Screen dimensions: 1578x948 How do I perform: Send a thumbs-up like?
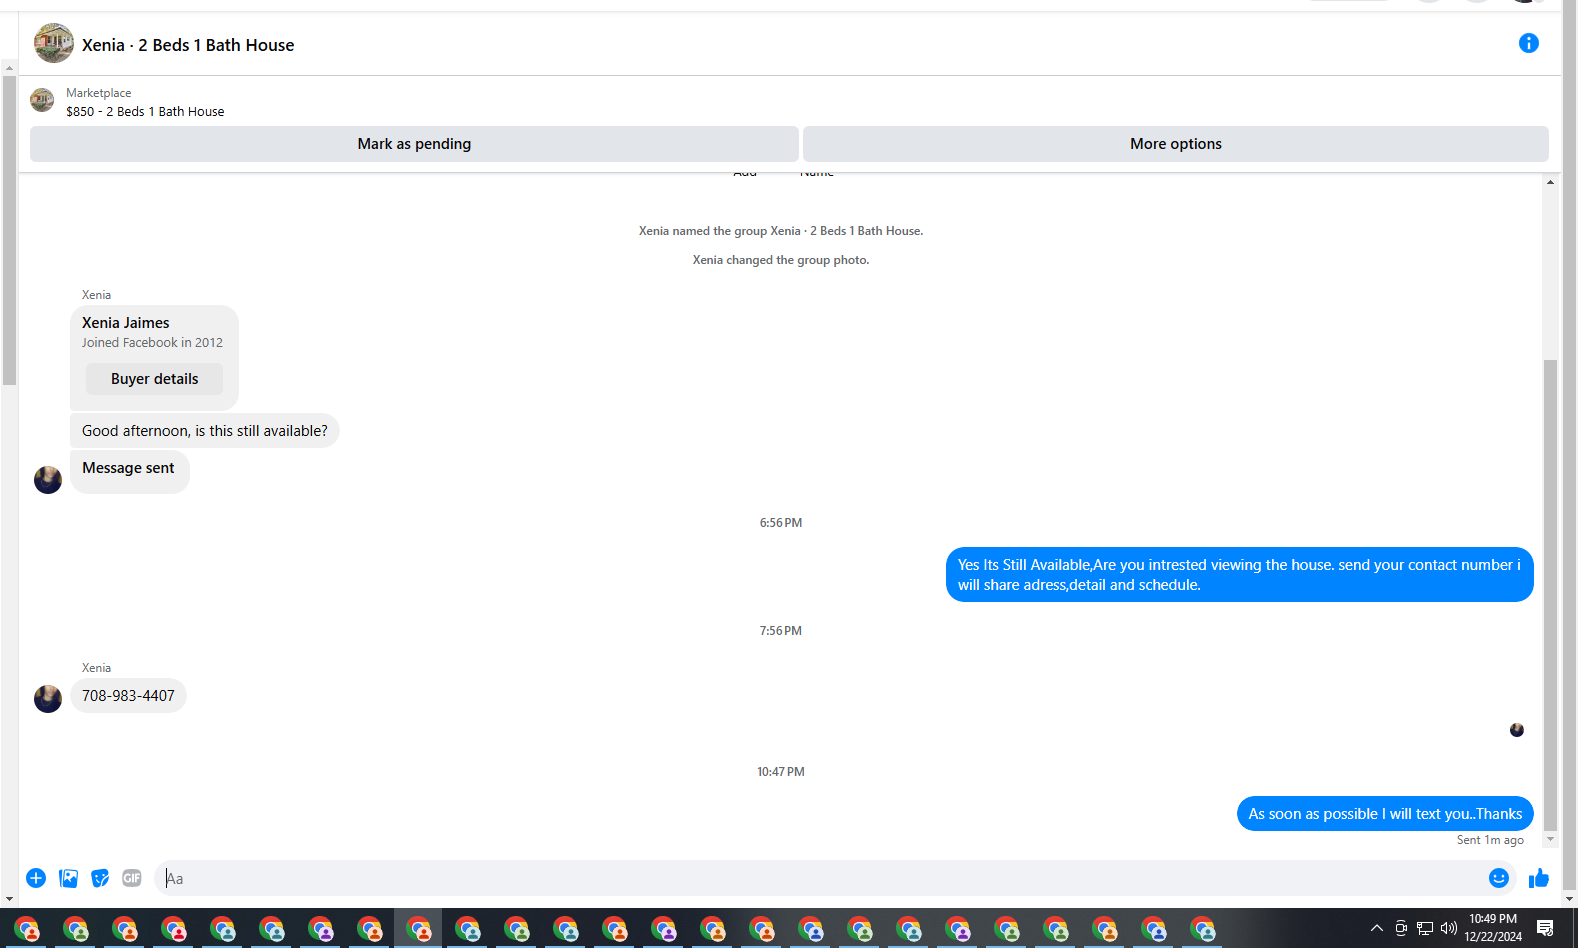coord(1539,878)
